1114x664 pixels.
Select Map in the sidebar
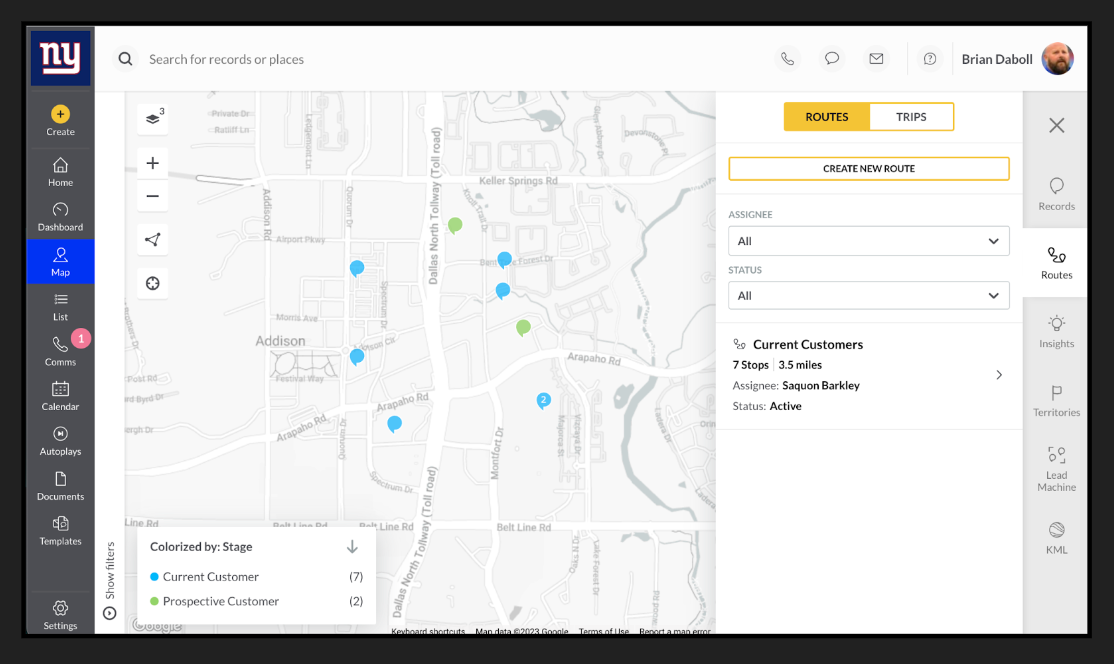tap(60, 261)
